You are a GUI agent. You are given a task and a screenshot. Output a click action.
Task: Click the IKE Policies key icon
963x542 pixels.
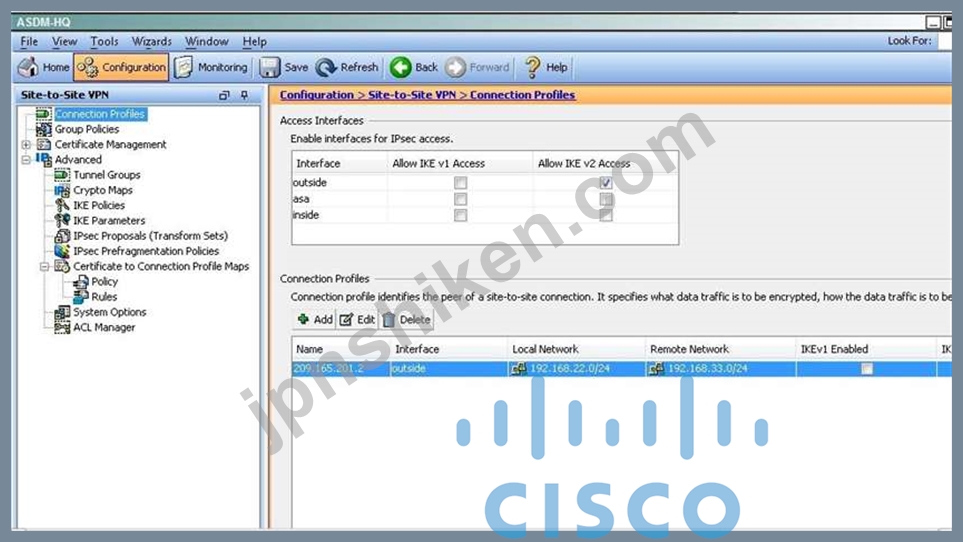[x=62, y=206]
